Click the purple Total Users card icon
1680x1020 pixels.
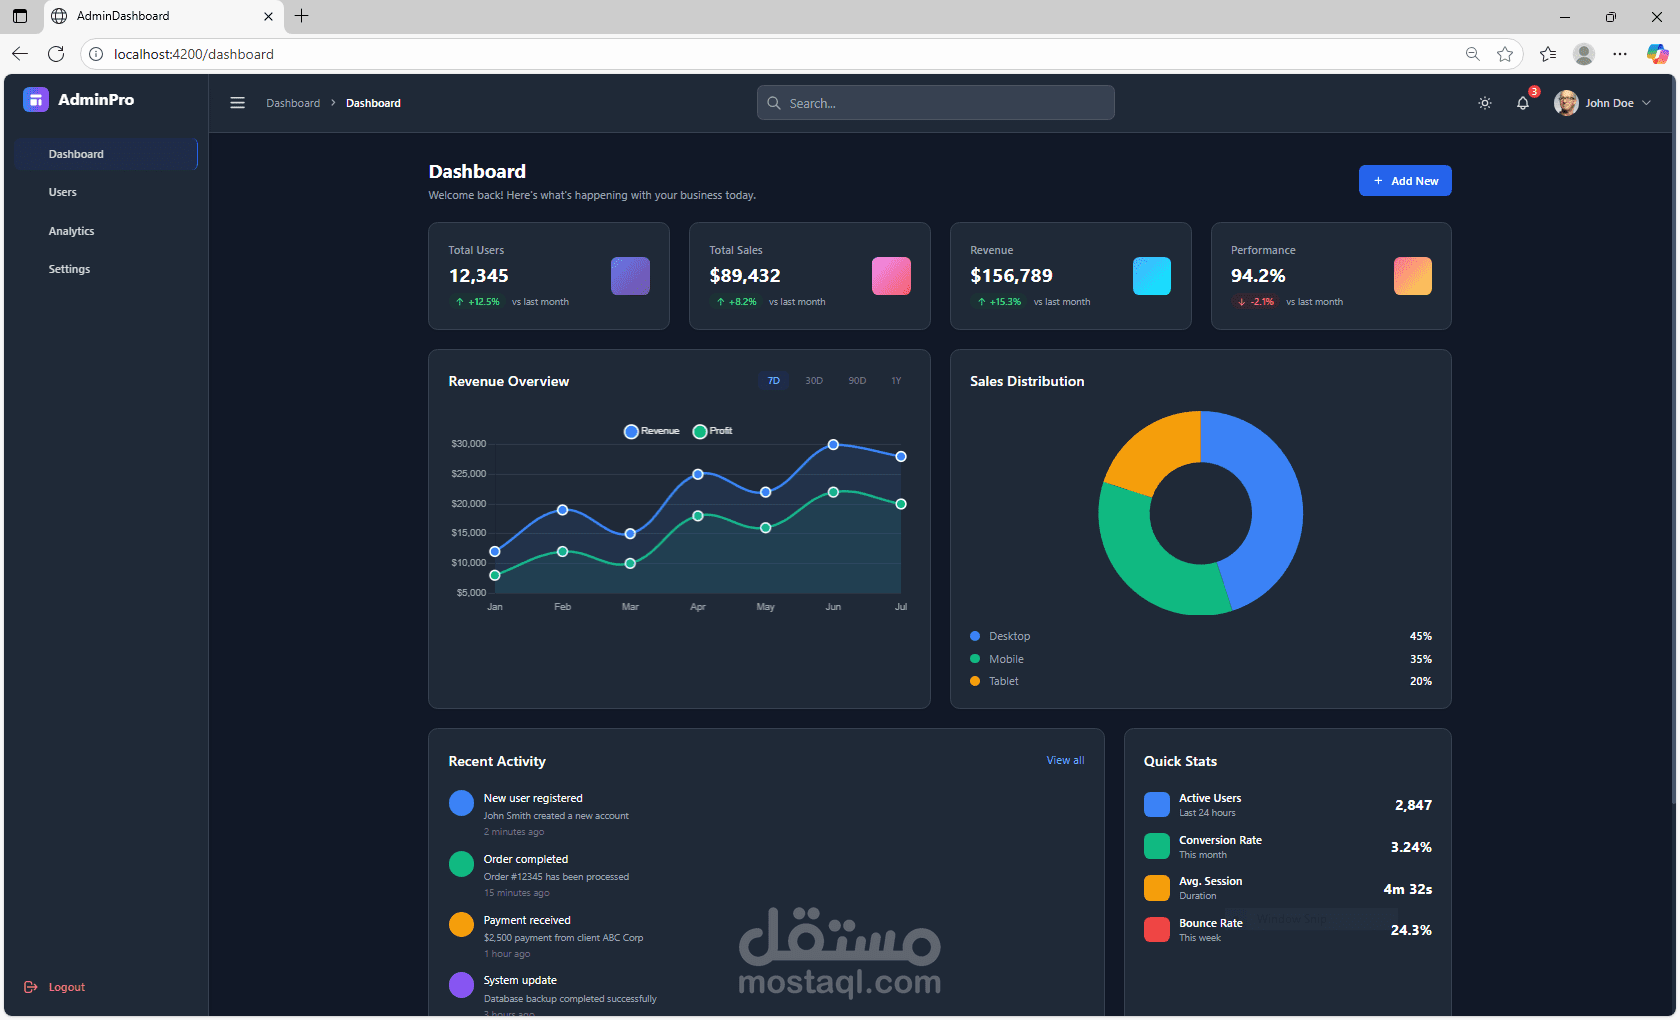[630, 276]
